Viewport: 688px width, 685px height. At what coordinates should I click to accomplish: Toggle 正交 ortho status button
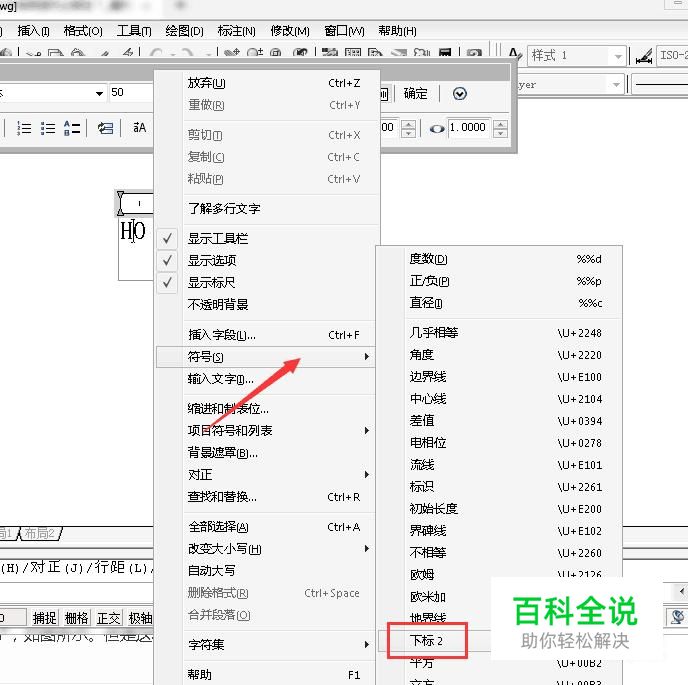(108, 618)
